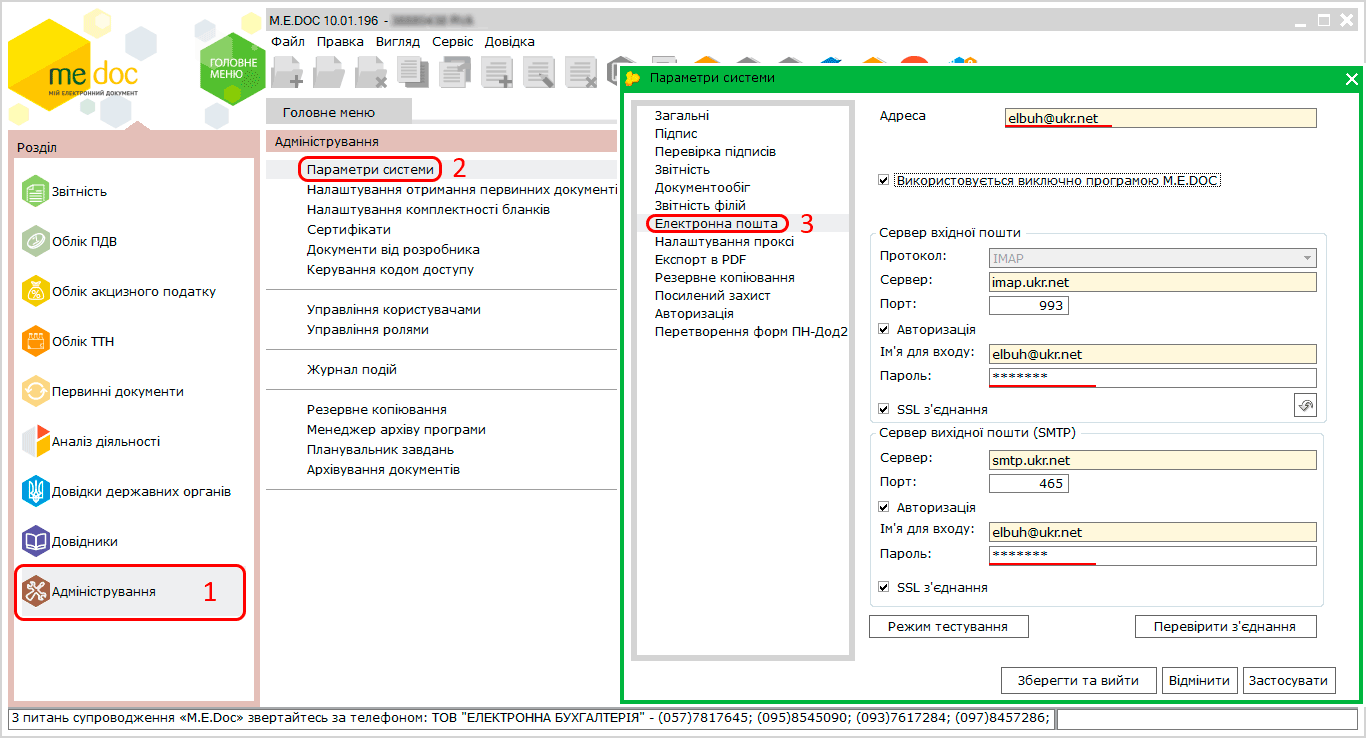Open the Звітність section icon

pyautogui.click(x=36, y=191)
